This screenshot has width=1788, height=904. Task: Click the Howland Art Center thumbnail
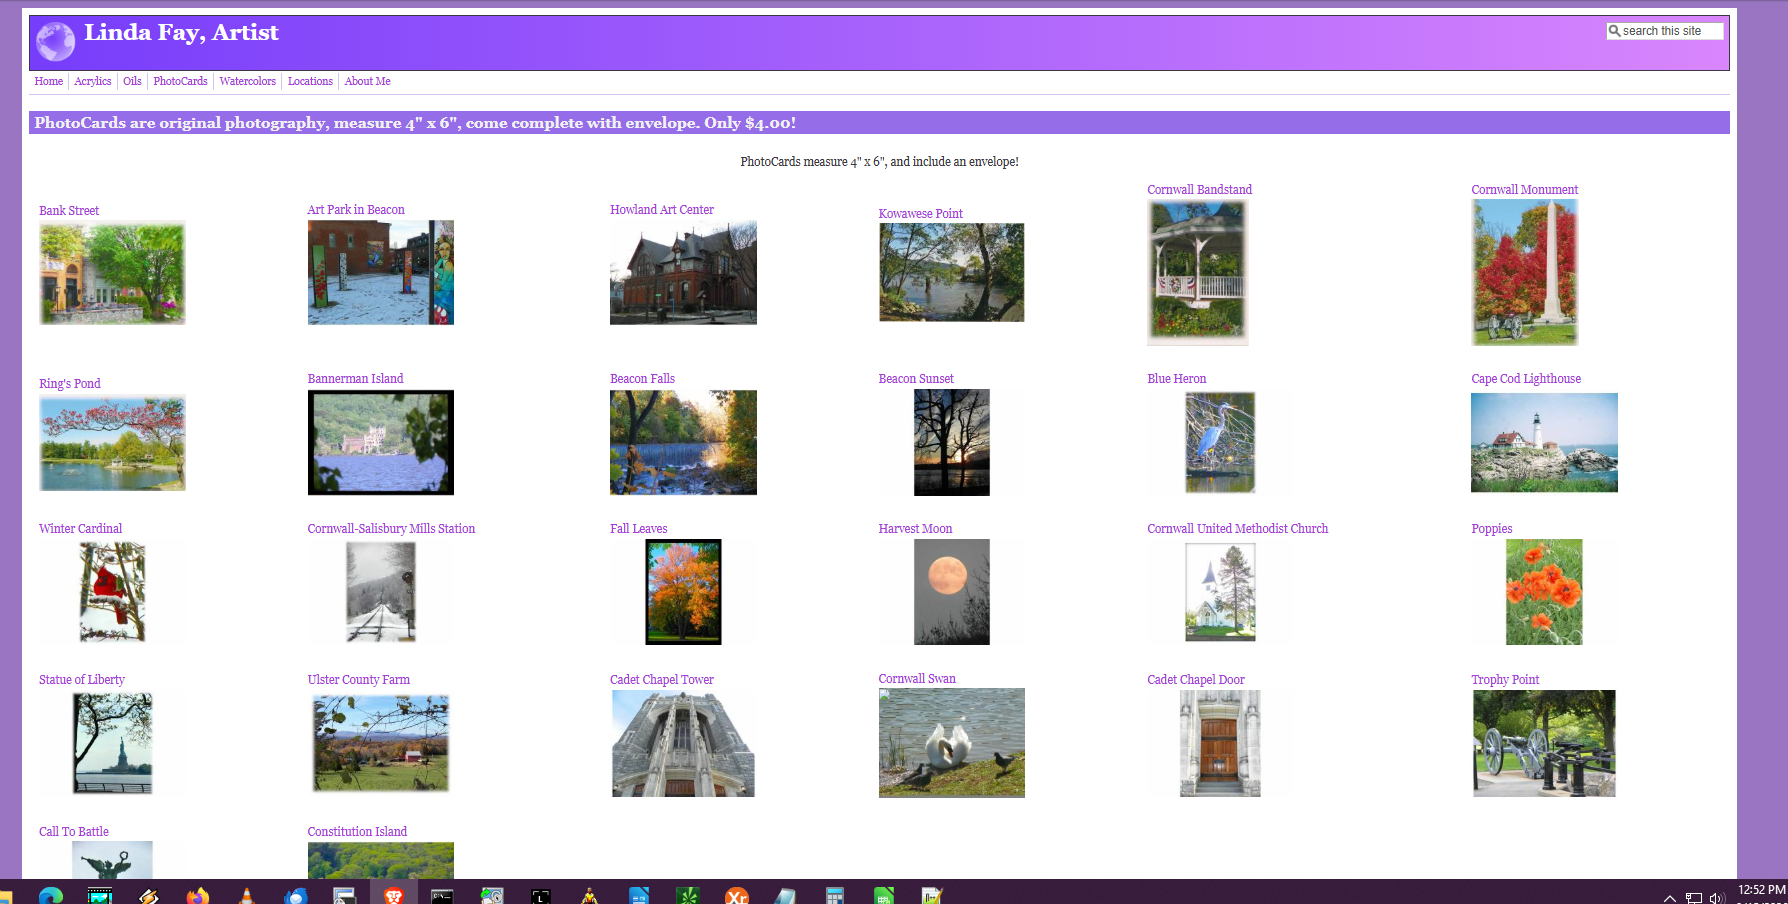click(683, 272)
